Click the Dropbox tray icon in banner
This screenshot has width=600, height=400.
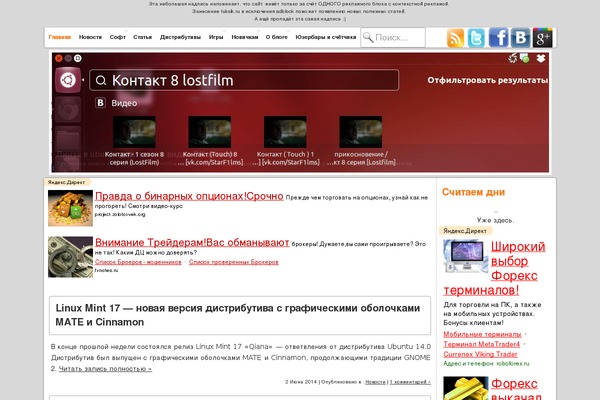click(541, 59)
